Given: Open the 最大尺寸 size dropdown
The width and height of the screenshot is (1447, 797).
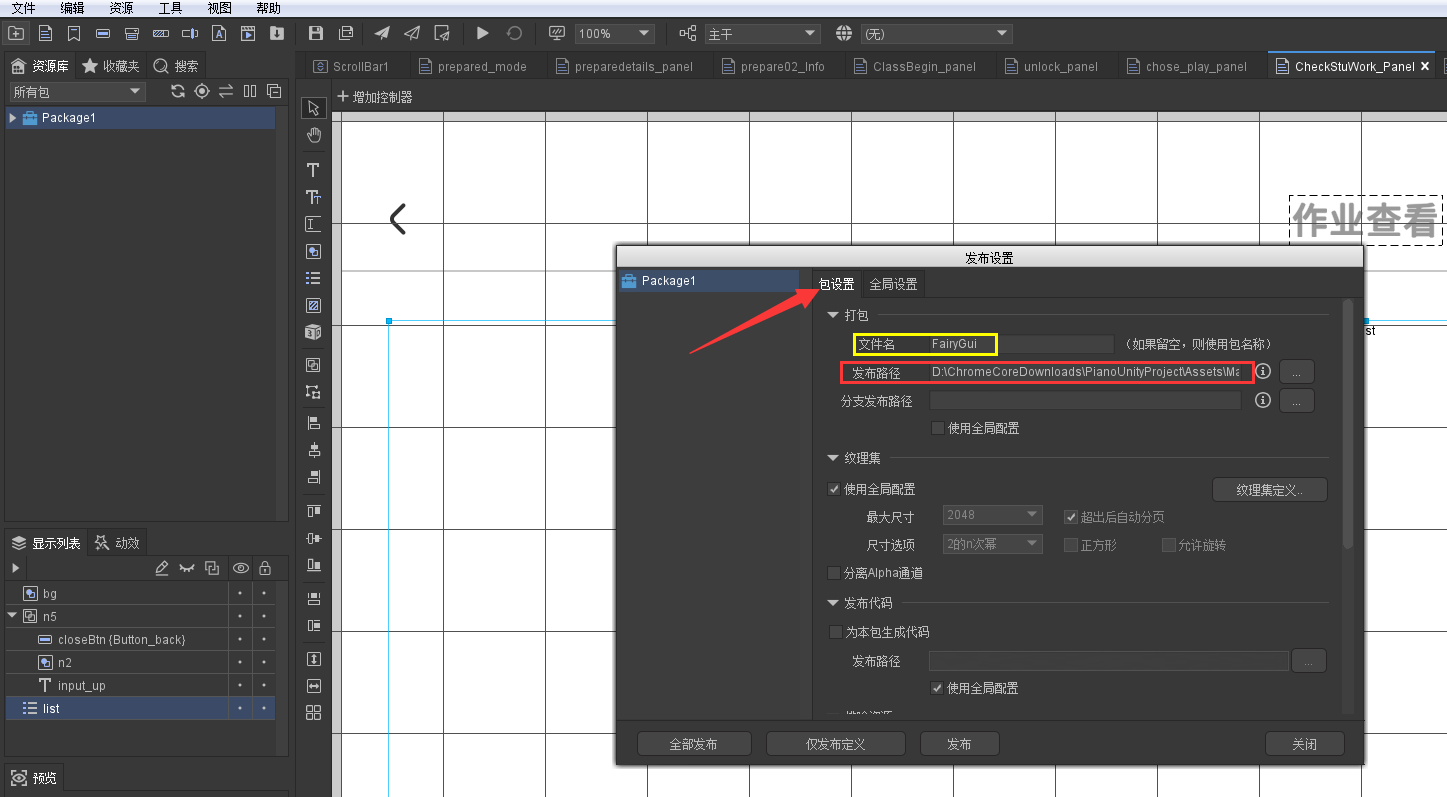Looking at the screenshot, I should tap(991, 514).
